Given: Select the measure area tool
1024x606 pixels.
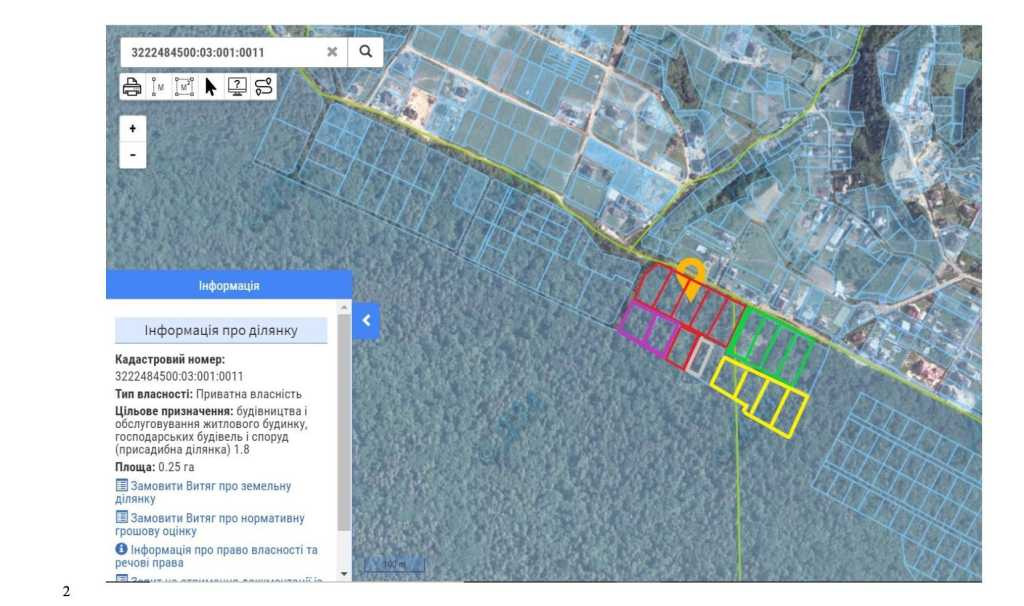Looking at the screenshot, I should click(184, 87).
